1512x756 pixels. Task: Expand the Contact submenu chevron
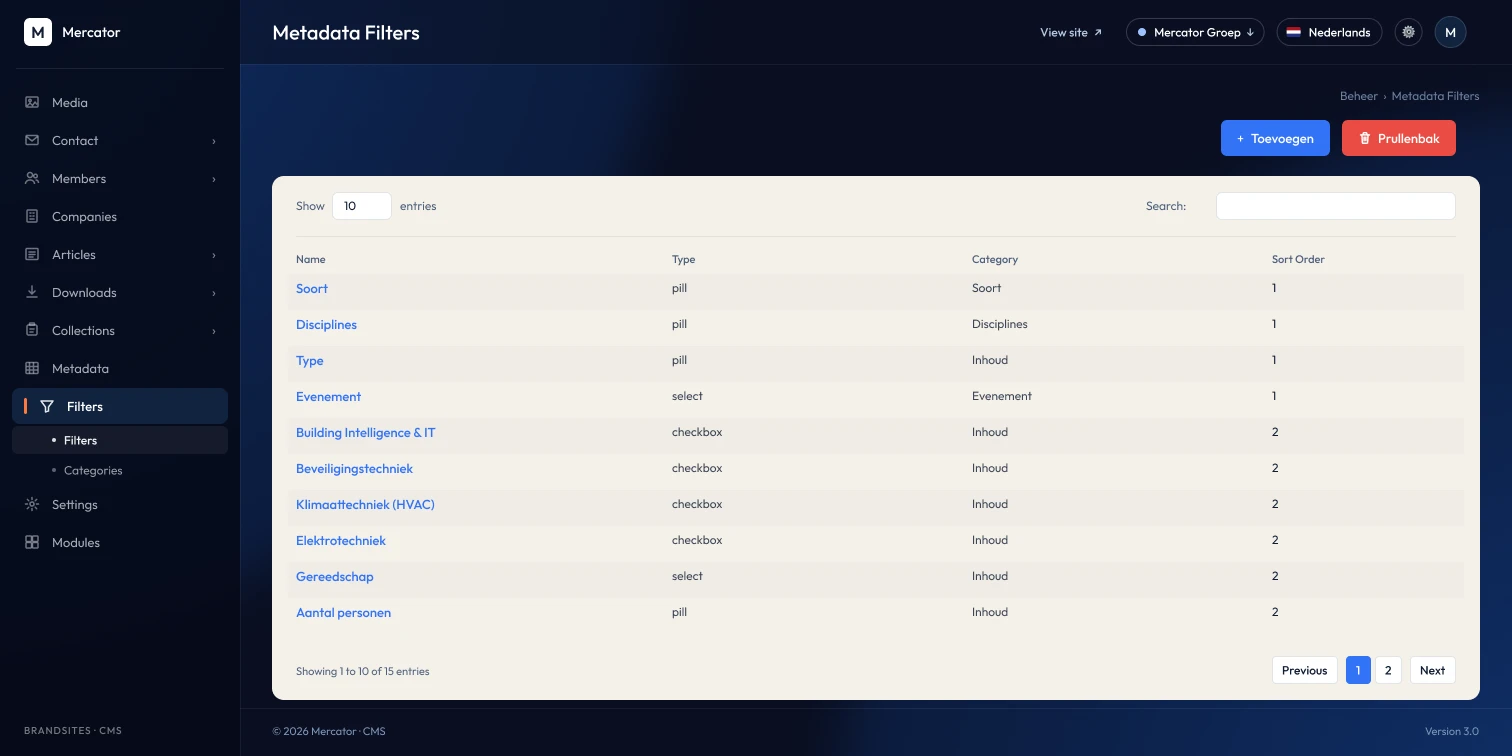pyautogui.click(x=214, y=141)
